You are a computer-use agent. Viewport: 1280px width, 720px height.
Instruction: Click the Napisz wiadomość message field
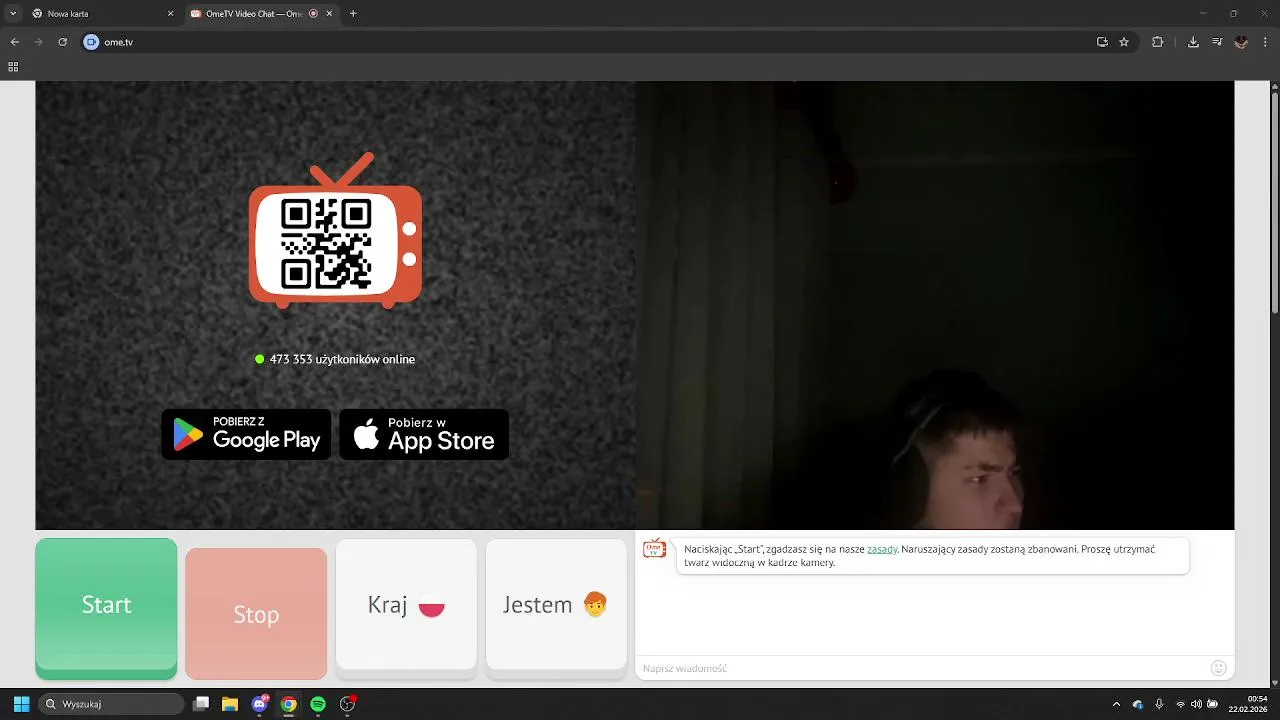click(920, 668)
